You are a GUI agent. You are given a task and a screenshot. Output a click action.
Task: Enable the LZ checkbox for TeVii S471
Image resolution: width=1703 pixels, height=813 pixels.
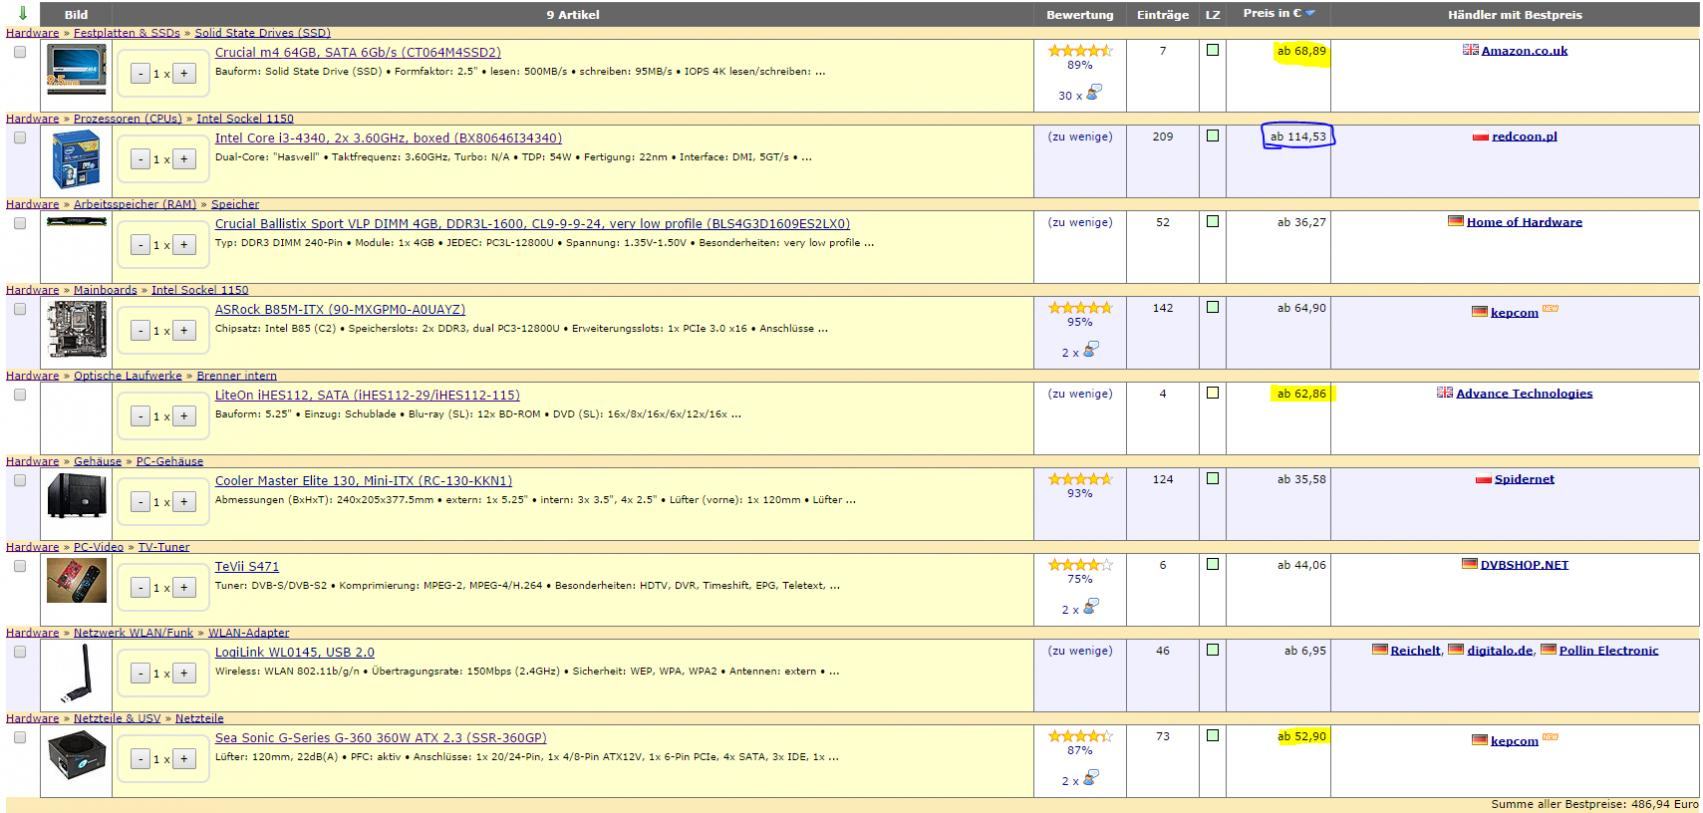[x=1212, y=564]
